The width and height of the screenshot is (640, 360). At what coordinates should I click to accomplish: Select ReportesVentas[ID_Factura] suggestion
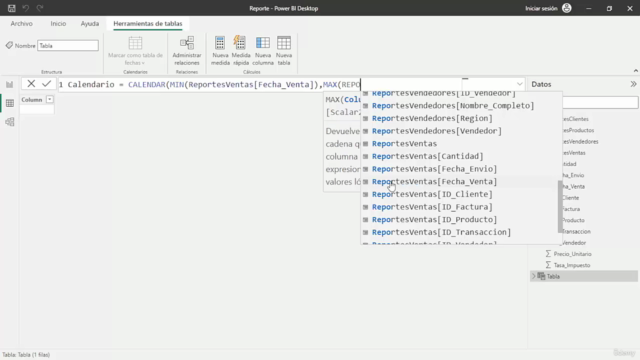coord(432,207)
